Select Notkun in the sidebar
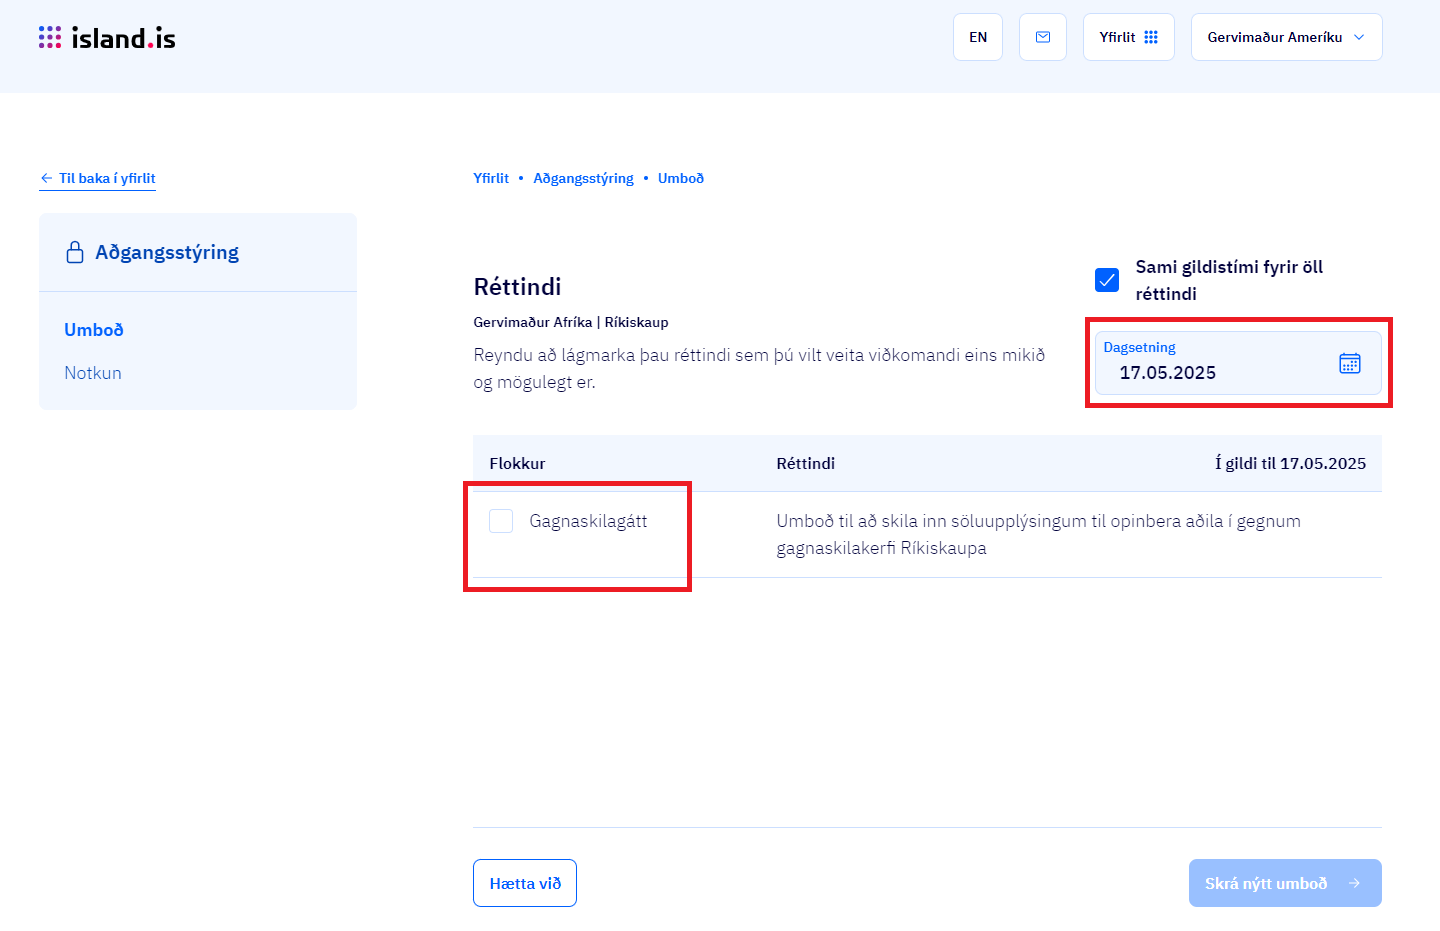The width and height of the screenshot is (1440, 931). coord(93,373)
